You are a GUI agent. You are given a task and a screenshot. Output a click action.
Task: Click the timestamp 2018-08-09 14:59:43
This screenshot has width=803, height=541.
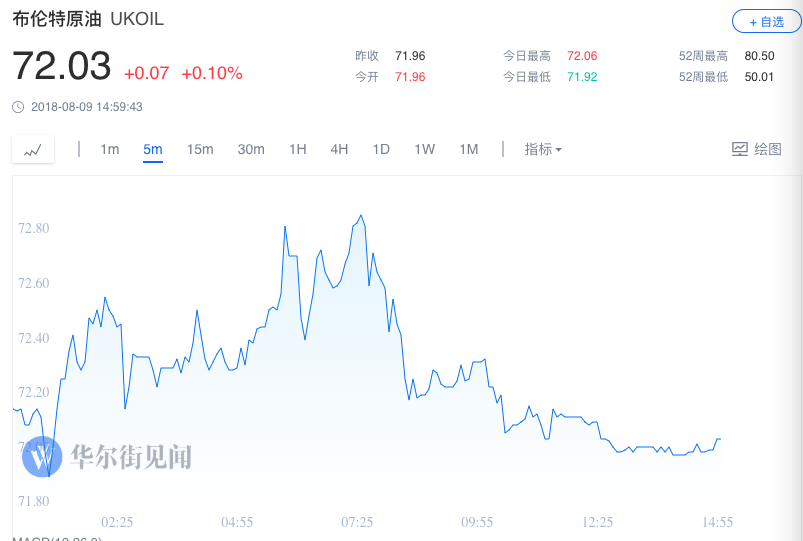tap(87, 107)
